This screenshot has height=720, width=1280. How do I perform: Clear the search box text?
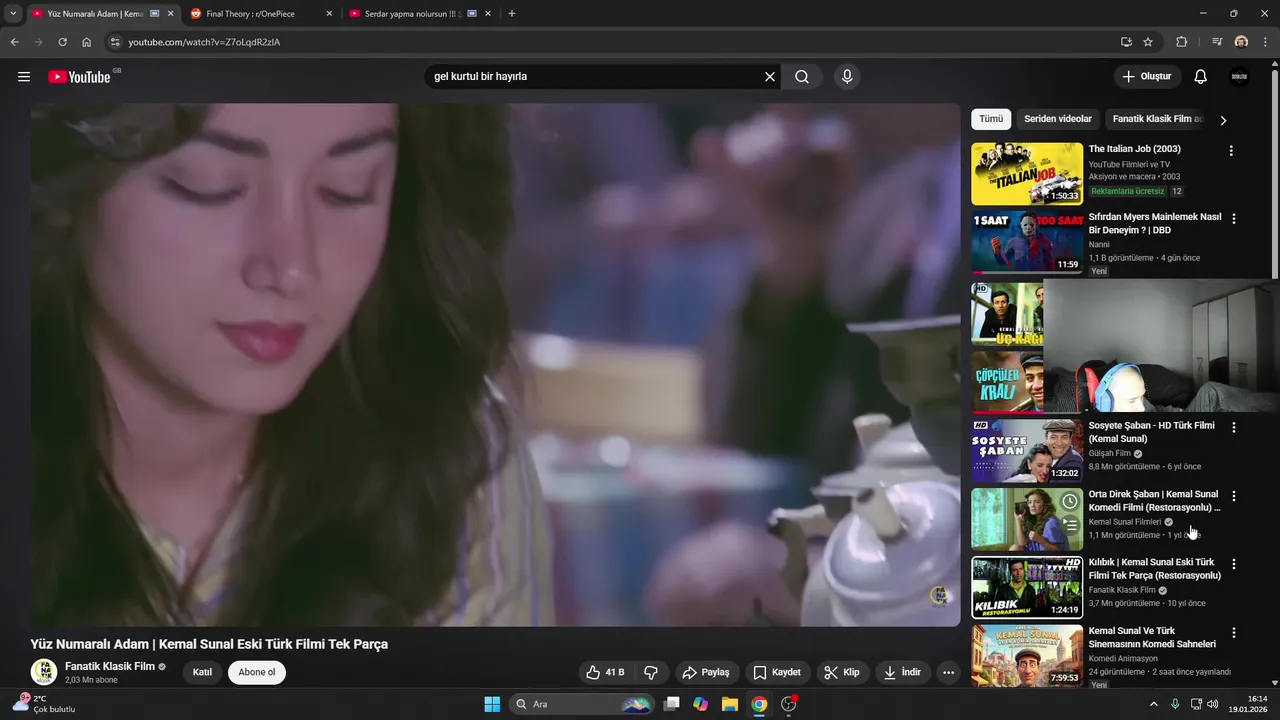click(x=770, y=77)
